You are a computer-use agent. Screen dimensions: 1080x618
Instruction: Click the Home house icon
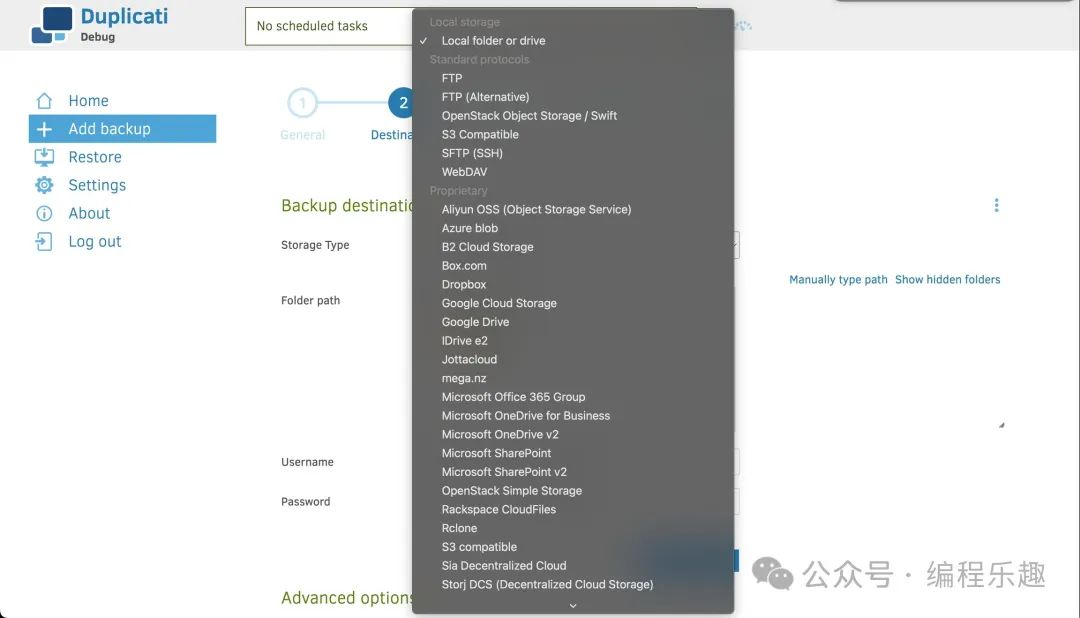pos(44,101)
